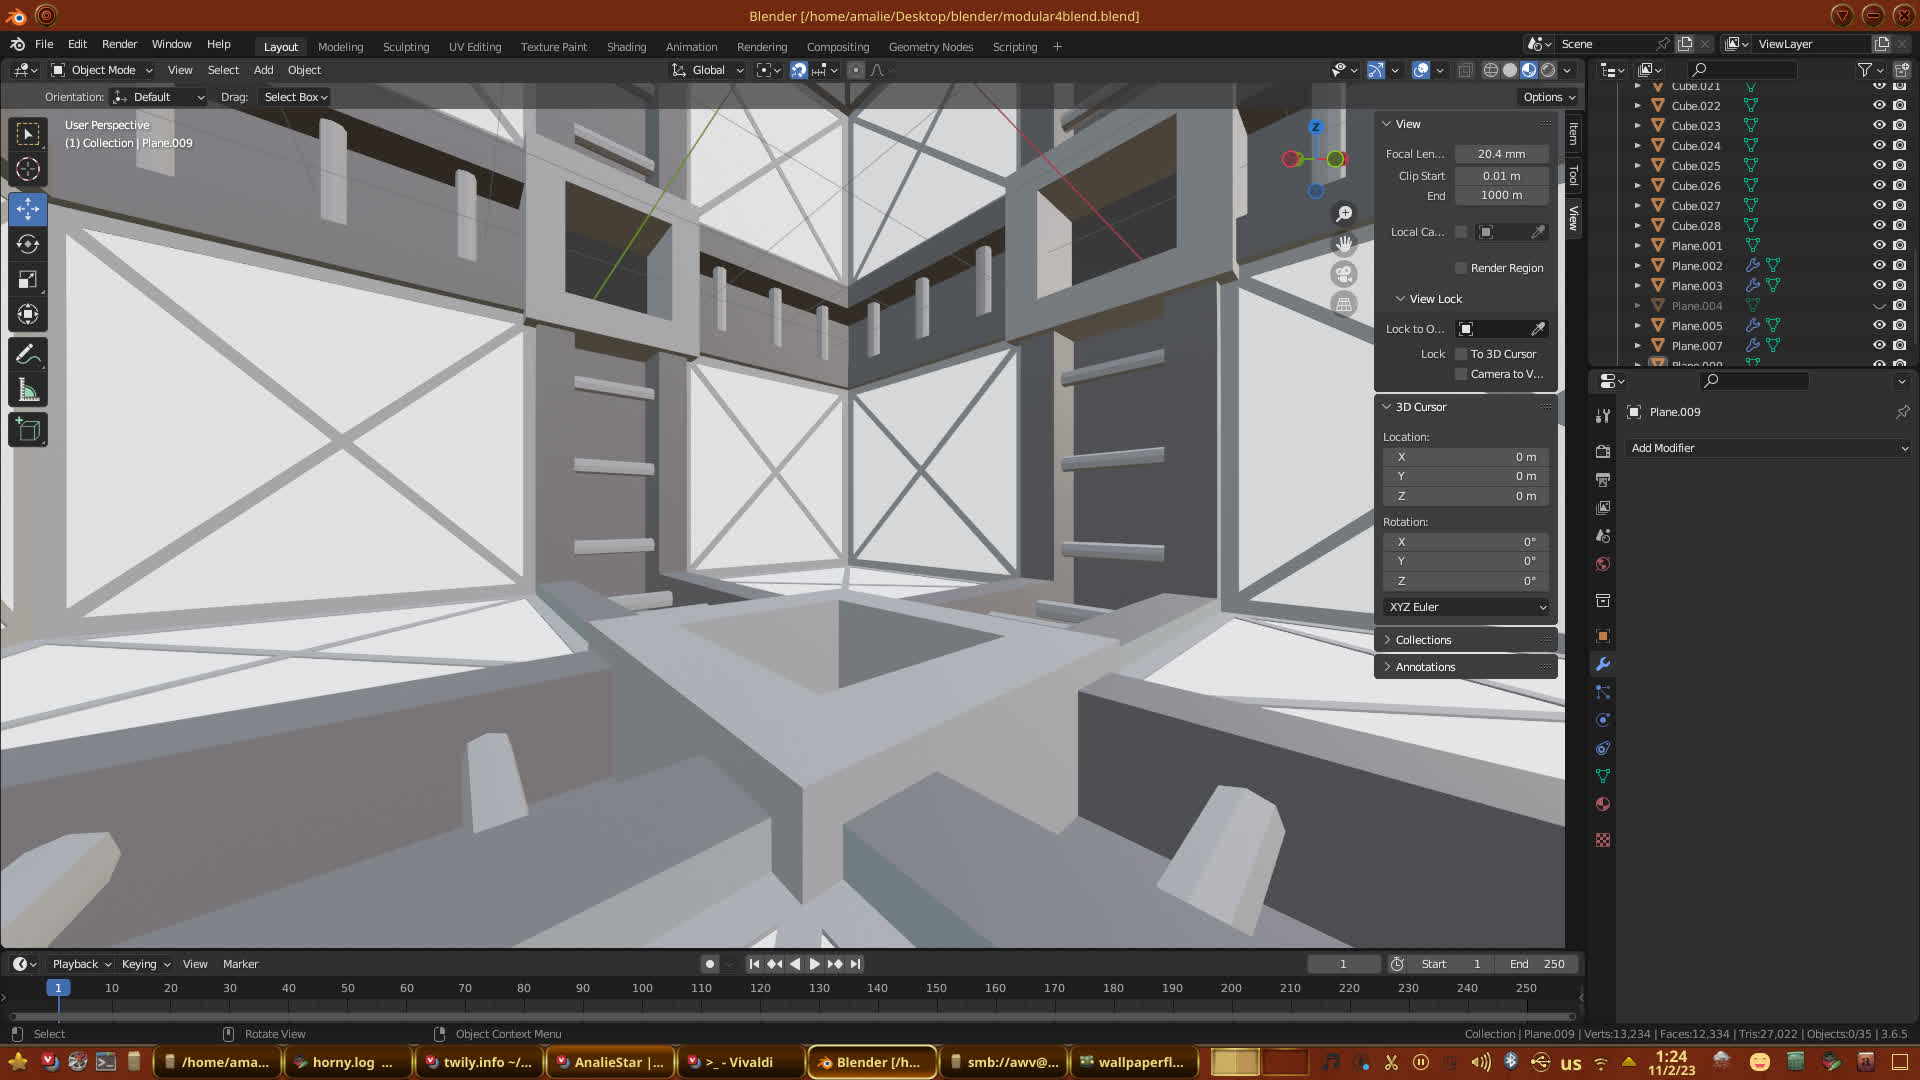The image size is (1920, 1080).
Task: Open the Render menu
Action: (119, 44)
